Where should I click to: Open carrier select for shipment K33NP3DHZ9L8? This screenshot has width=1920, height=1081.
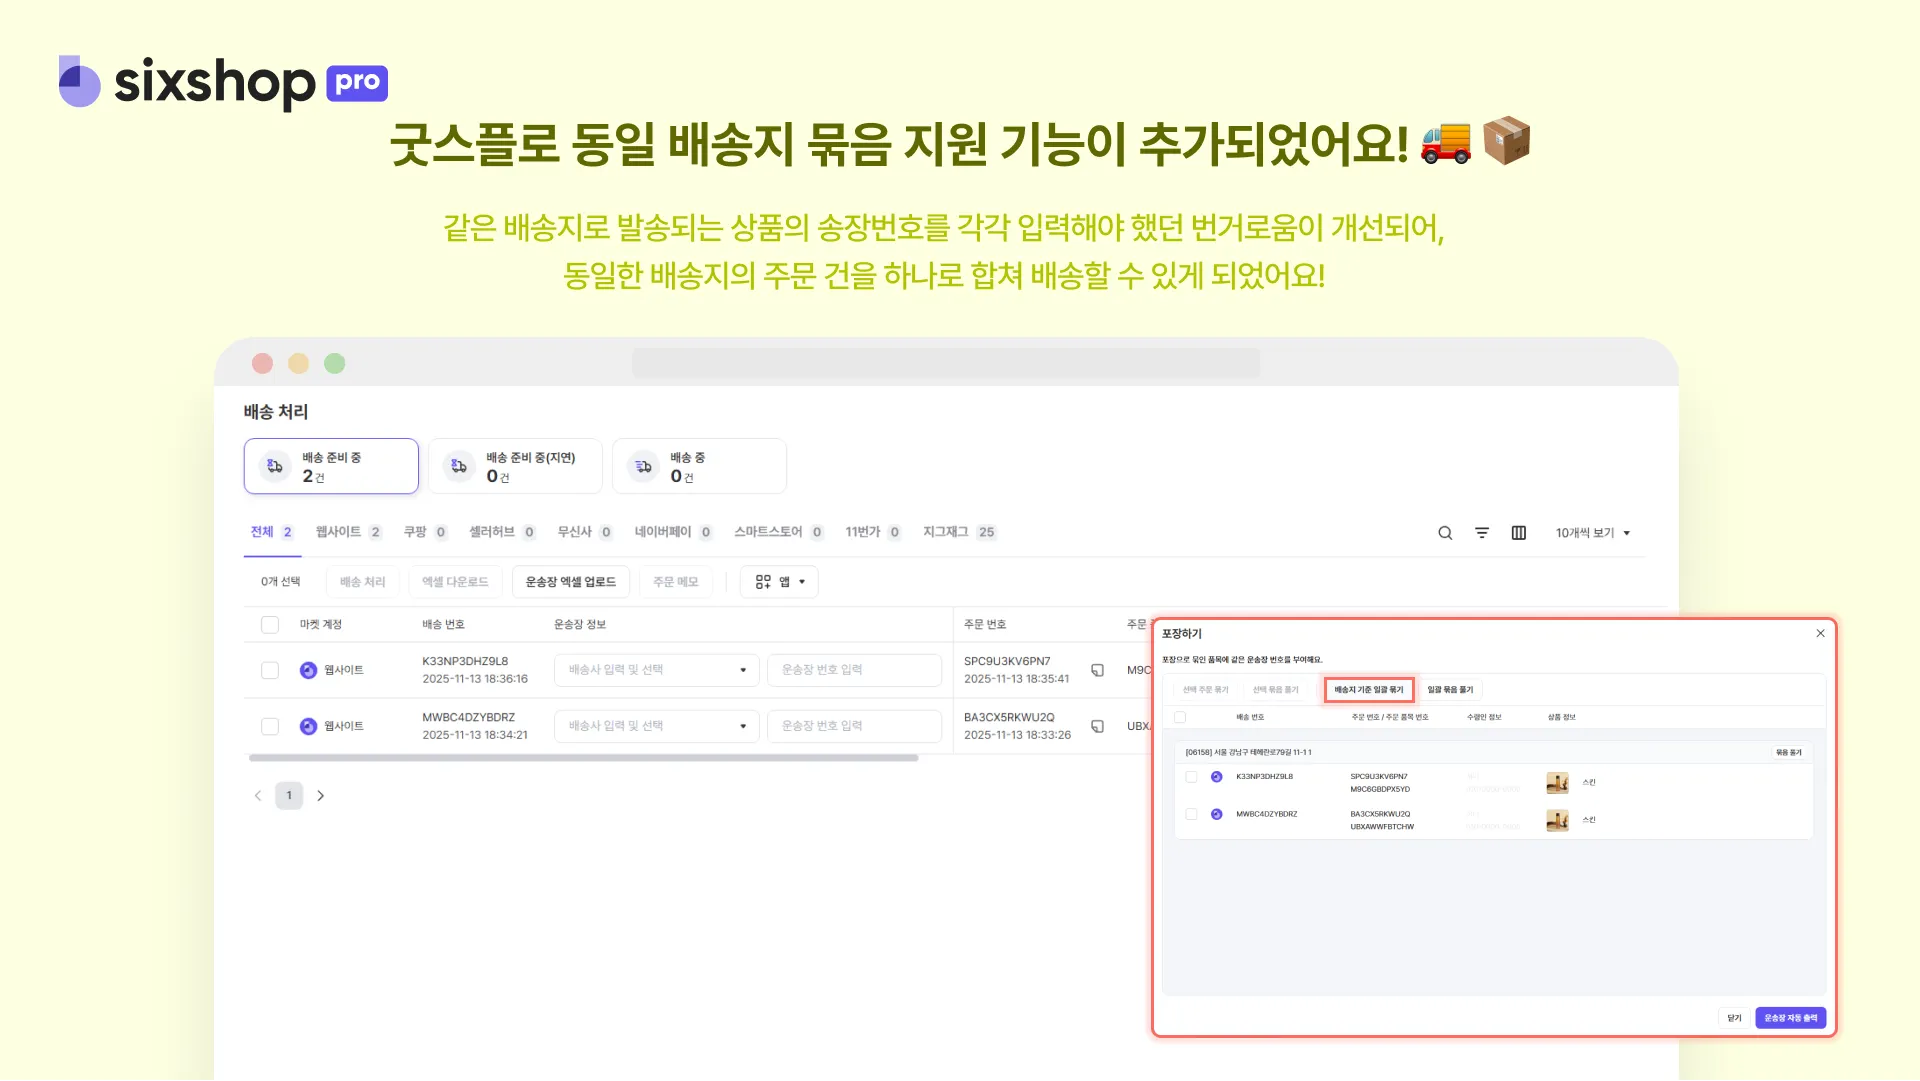(x=656, y=670)
